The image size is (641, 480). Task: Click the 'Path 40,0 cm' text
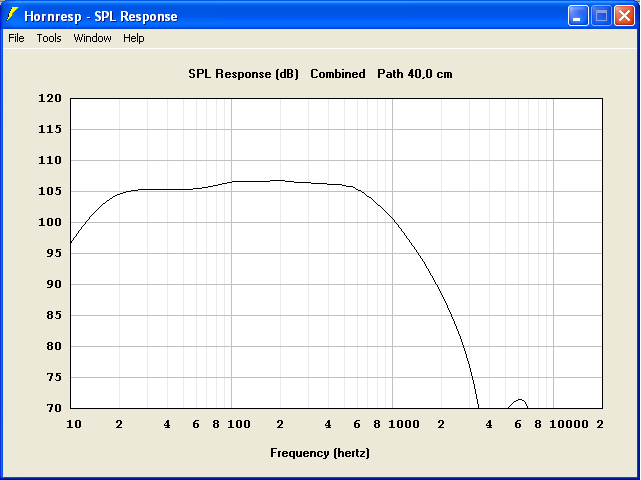tap(415, 74)
